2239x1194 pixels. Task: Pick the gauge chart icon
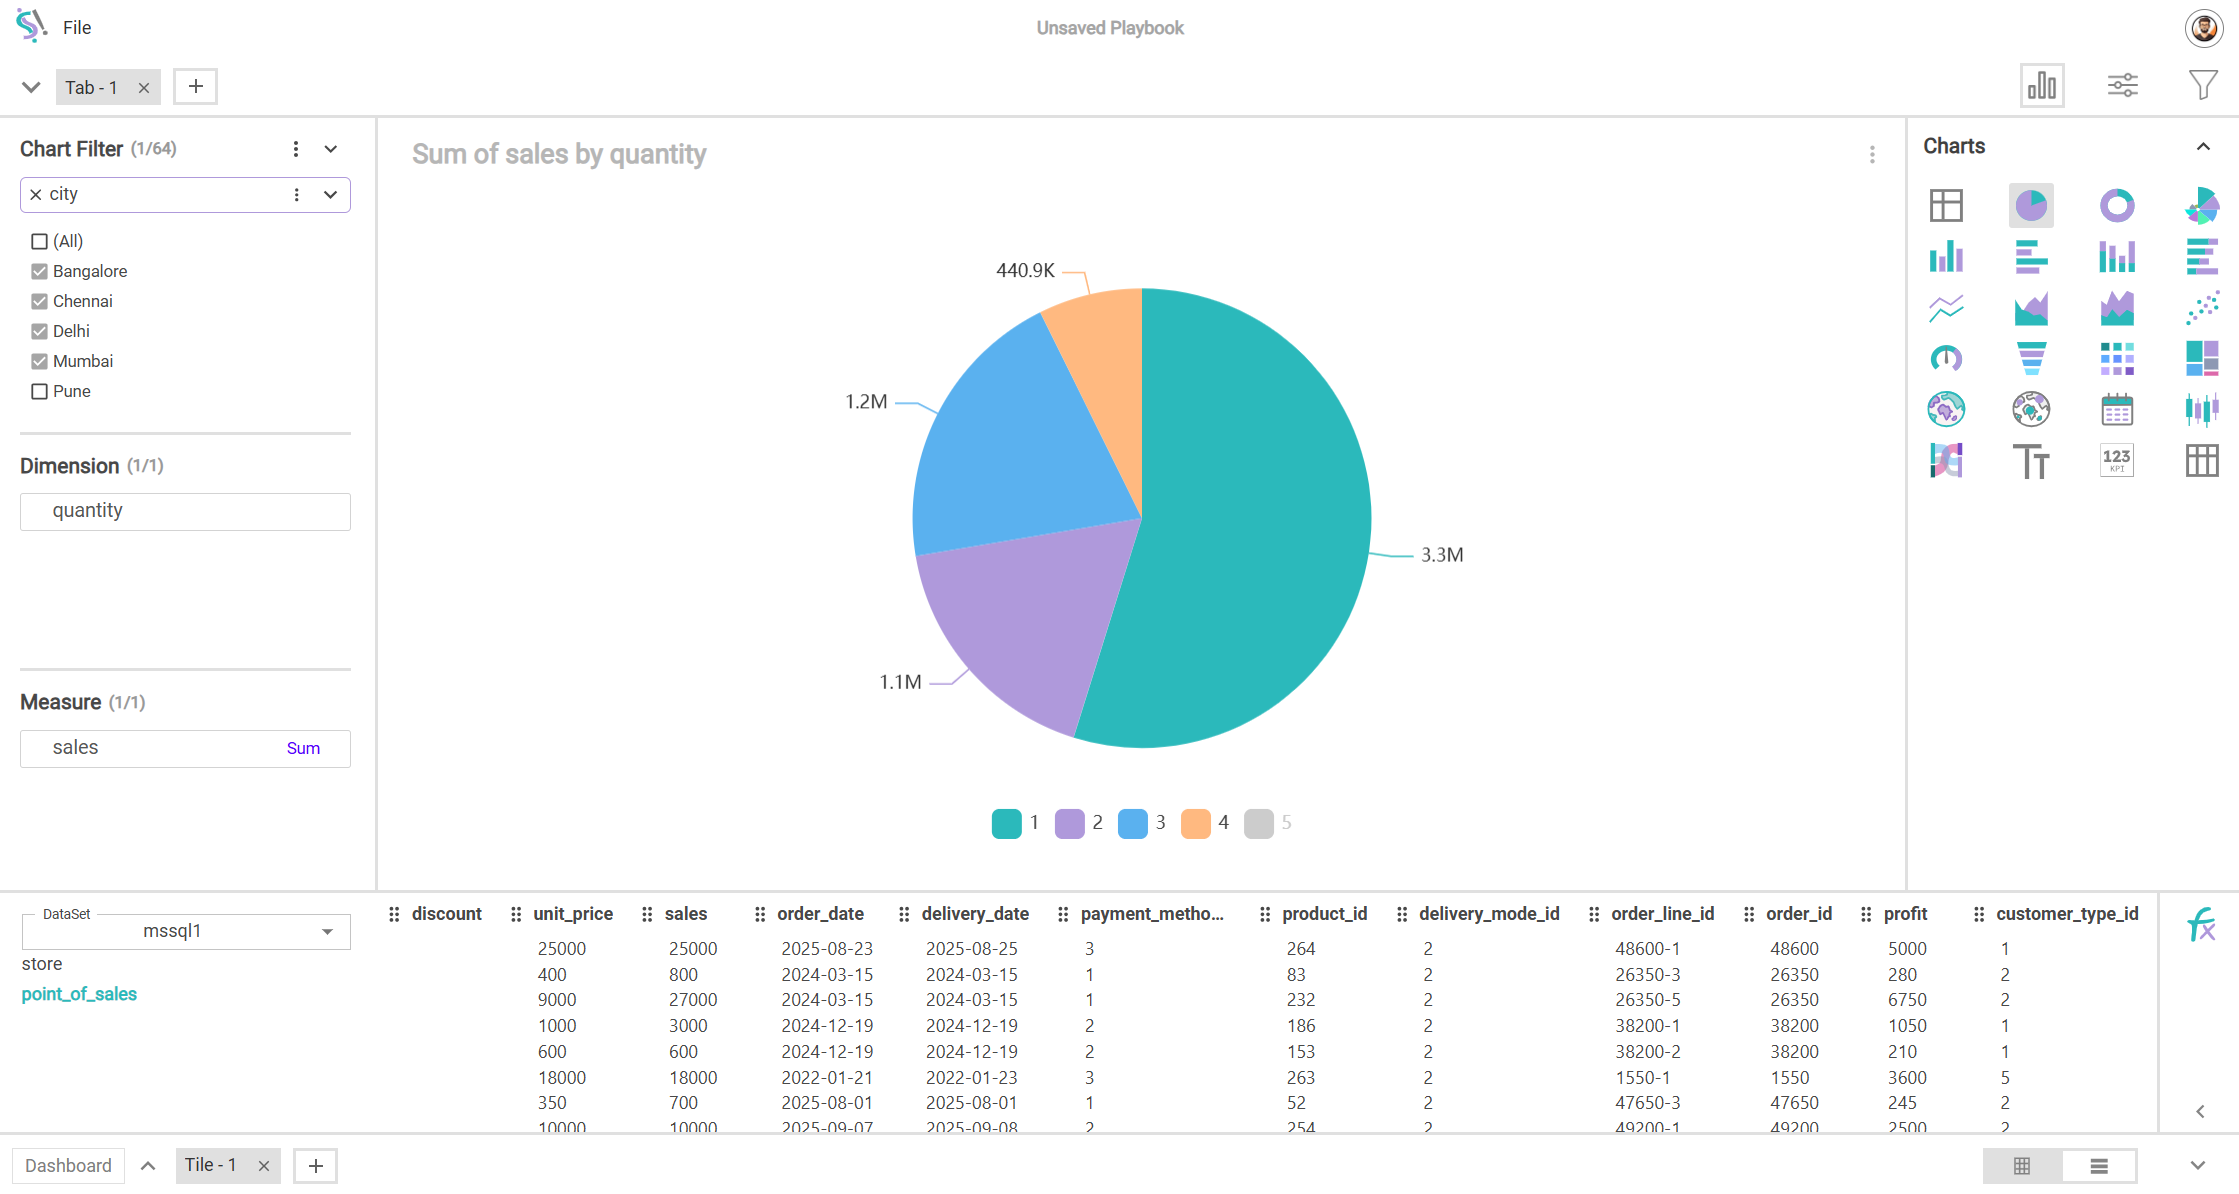coord(1945,358)
